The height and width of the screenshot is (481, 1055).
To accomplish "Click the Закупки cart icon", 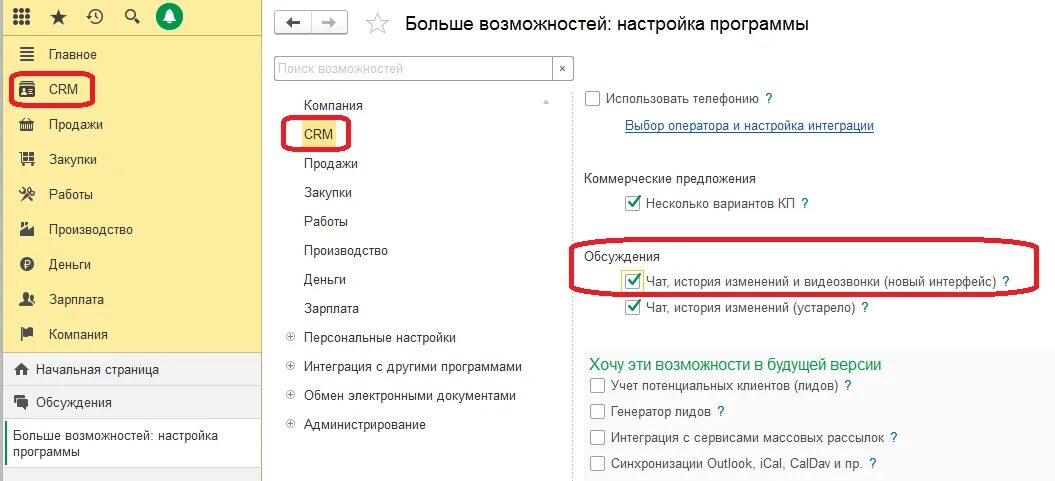I will click(27, 159).
